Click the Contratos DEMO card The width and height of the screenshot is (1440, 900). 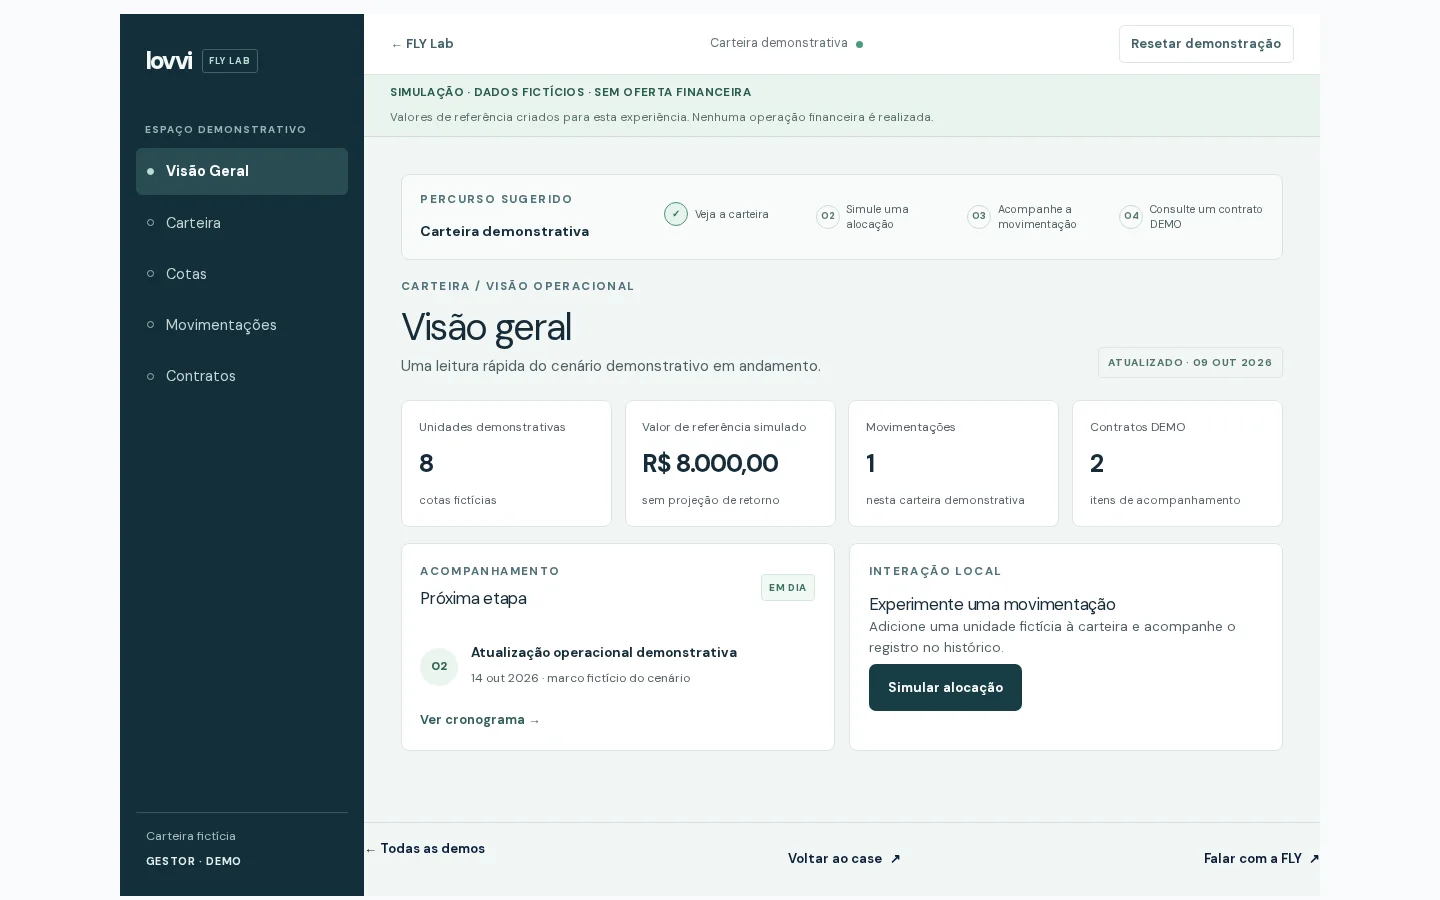tap(1177, 464)
